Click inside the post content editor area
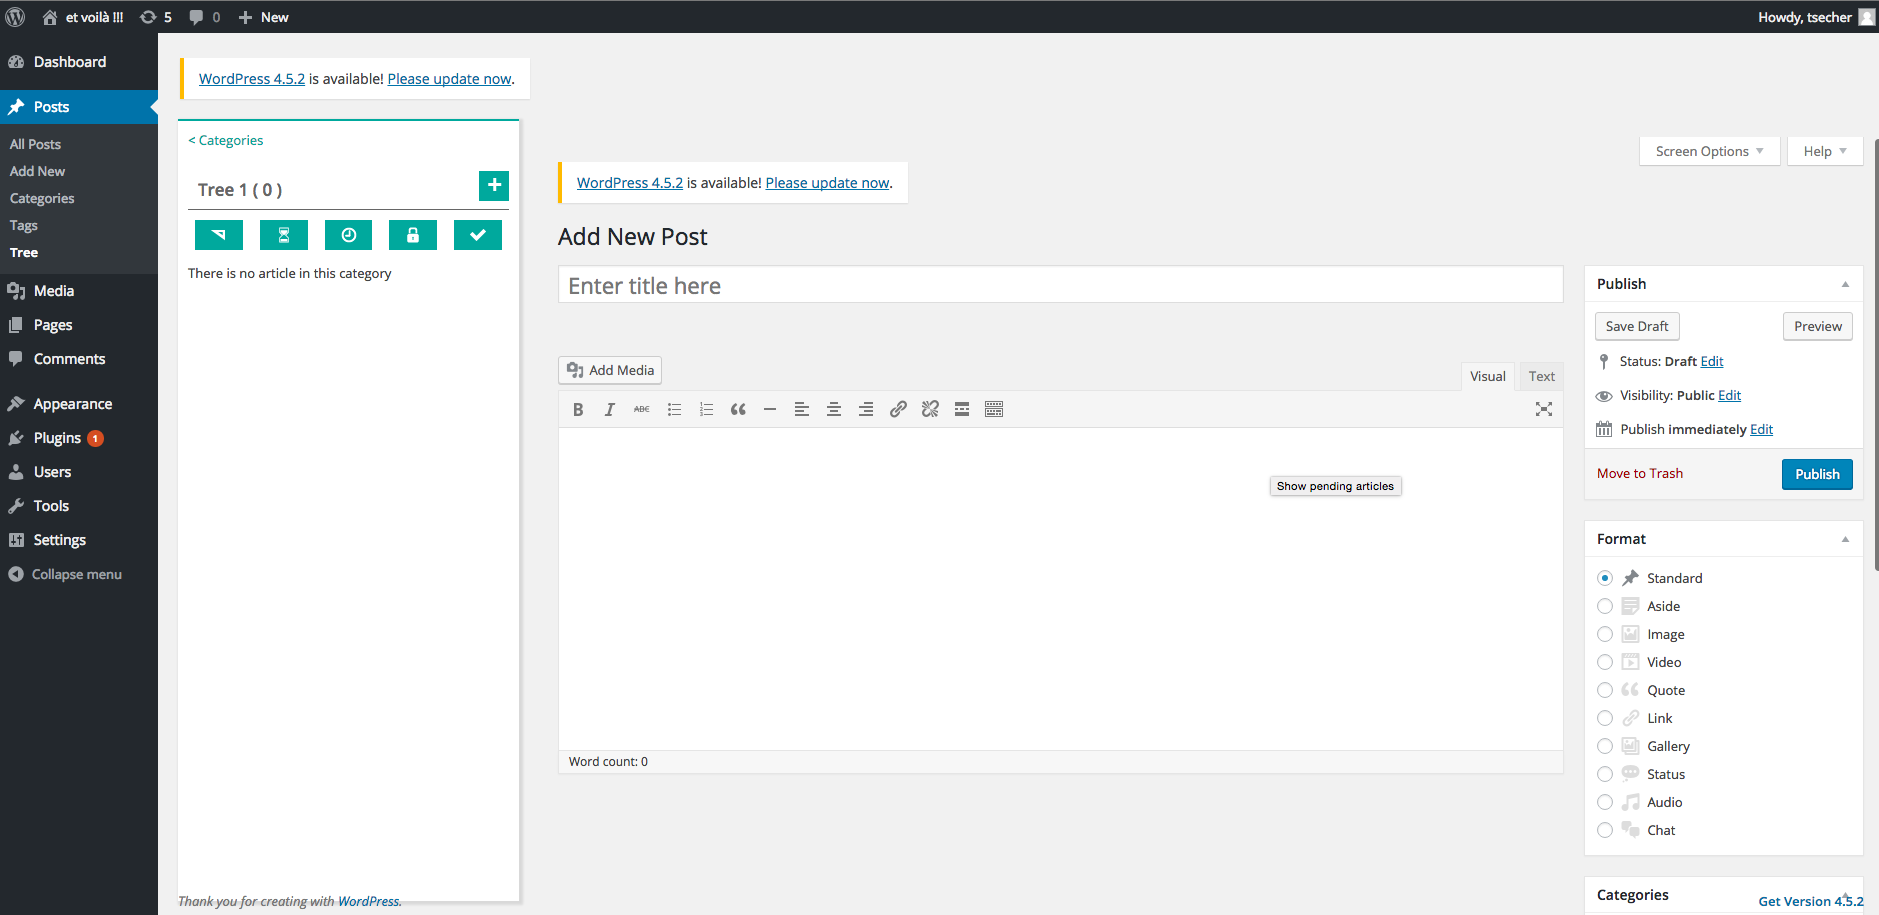The image size is (1879, 915). (x=1060, y=589)
